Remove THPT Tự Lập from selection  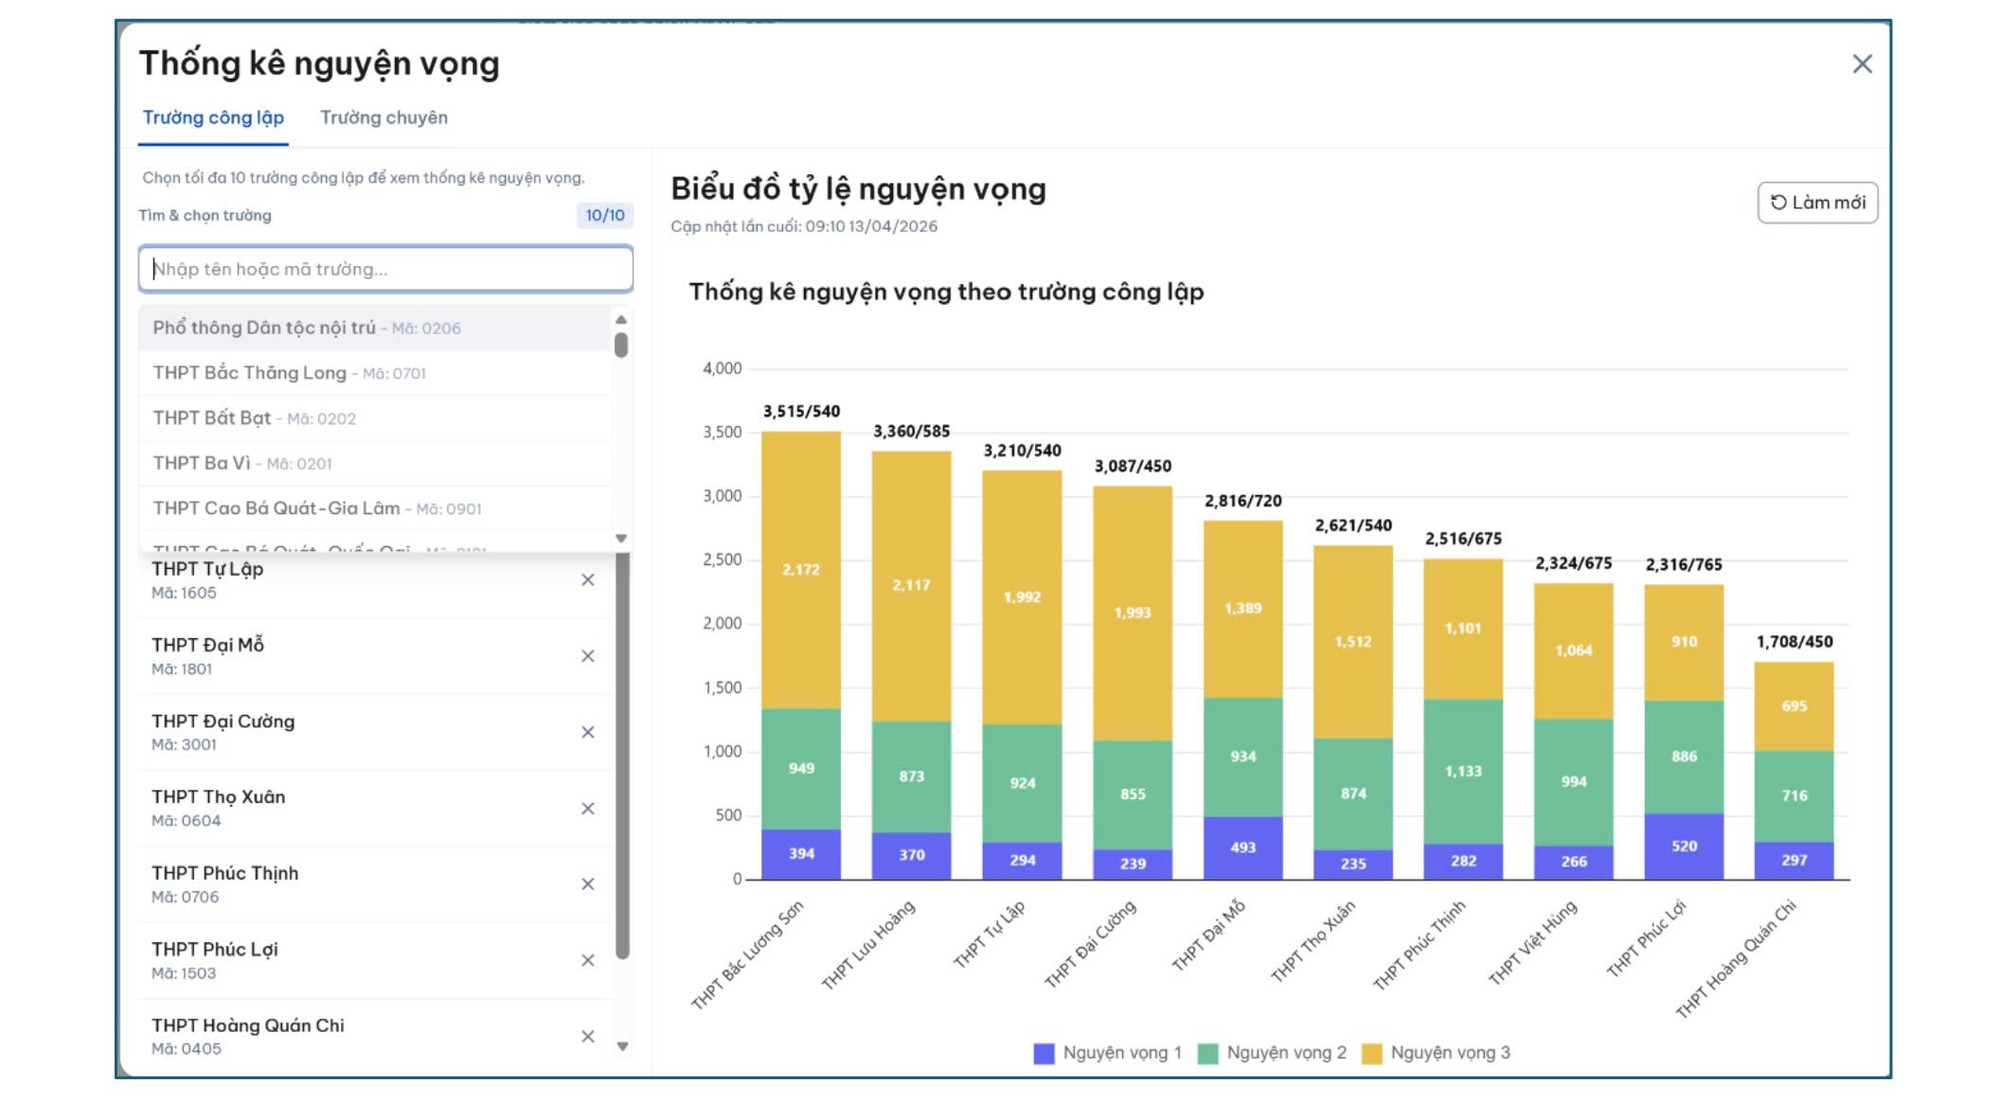588,580
